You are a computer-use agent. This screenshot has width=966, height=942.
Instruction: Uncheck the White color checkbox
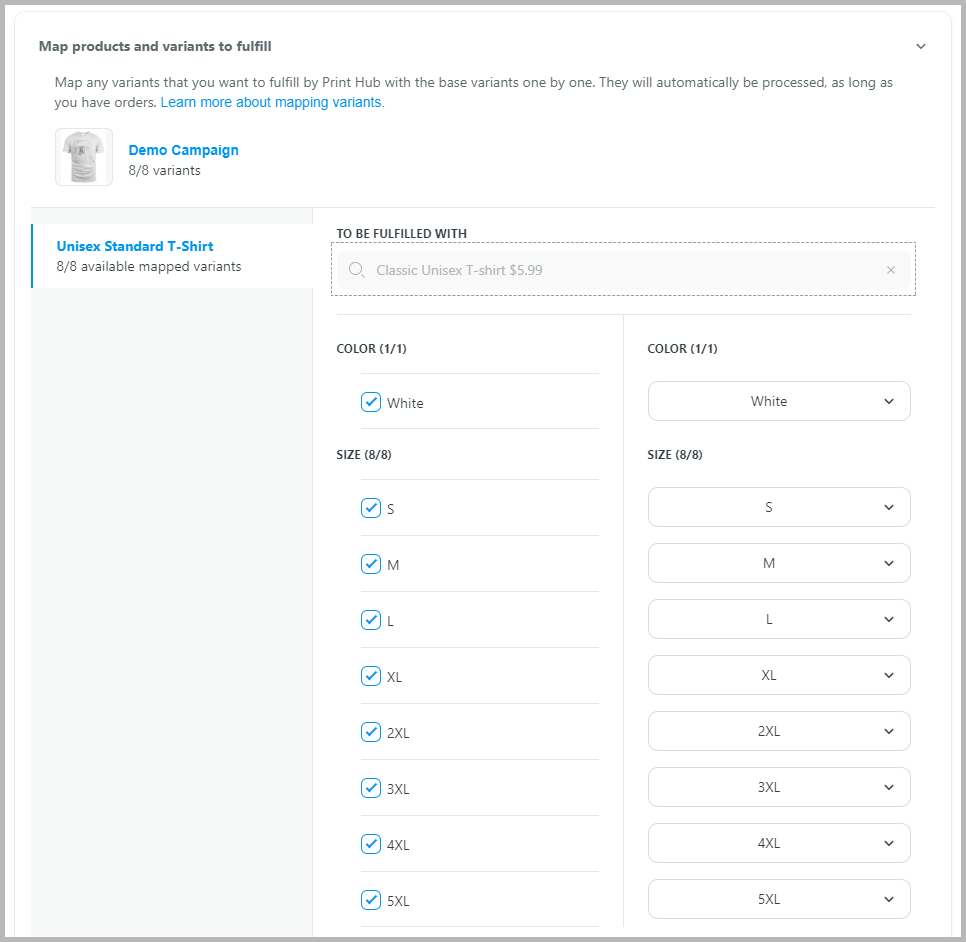(371, 402)
